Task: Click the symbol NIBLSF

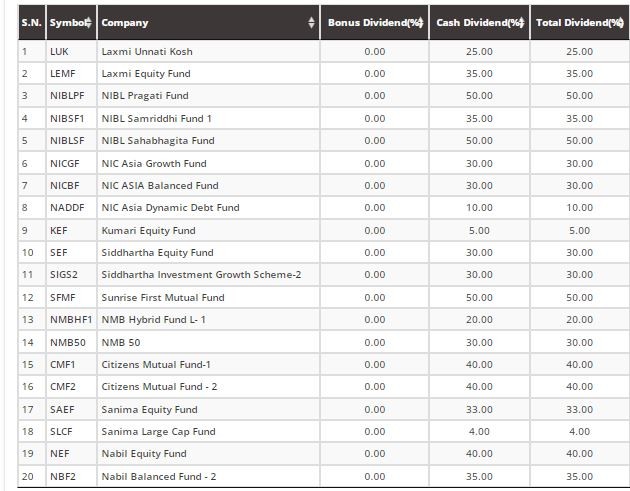Action: tap(67, 141)
